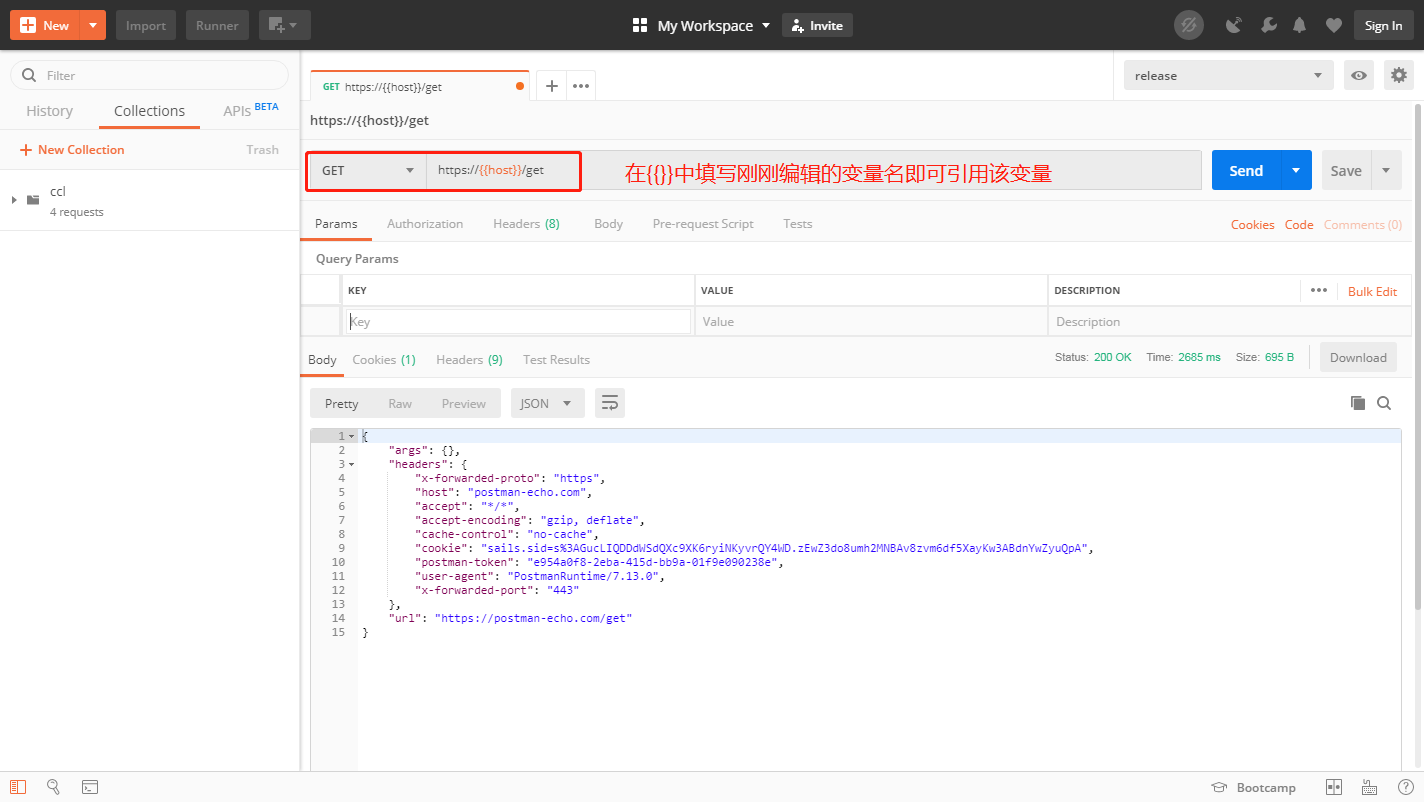Copy response to clipboard icon
Viewport: 1424px width, 802px height.
coord(1357,403)
